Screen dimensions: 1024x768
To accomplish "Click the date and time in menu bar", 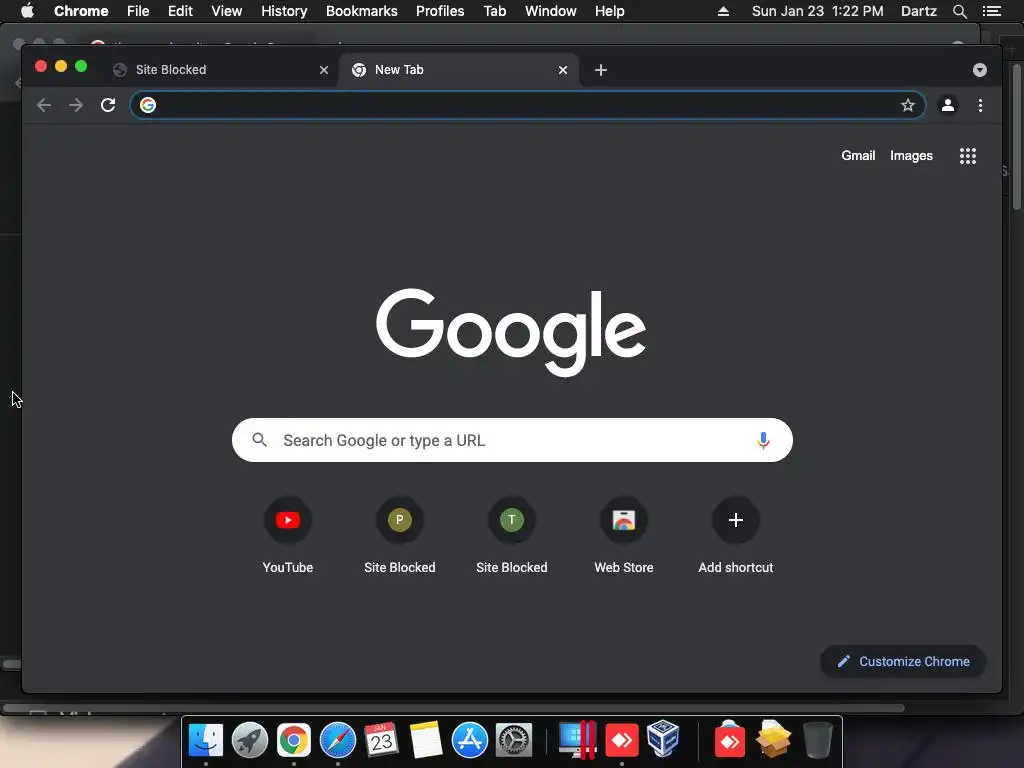I will click(818, 11).
